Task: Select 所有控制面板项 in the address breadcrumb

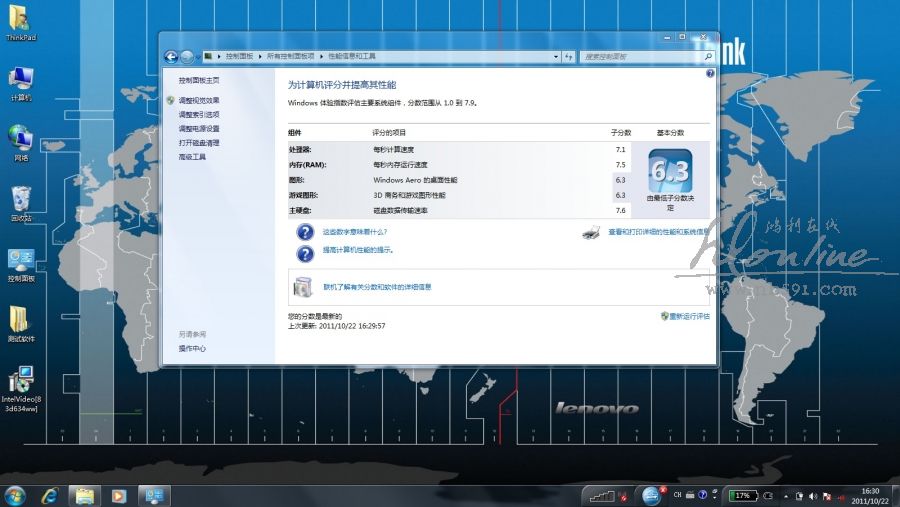Action: [x=290, y=57]
